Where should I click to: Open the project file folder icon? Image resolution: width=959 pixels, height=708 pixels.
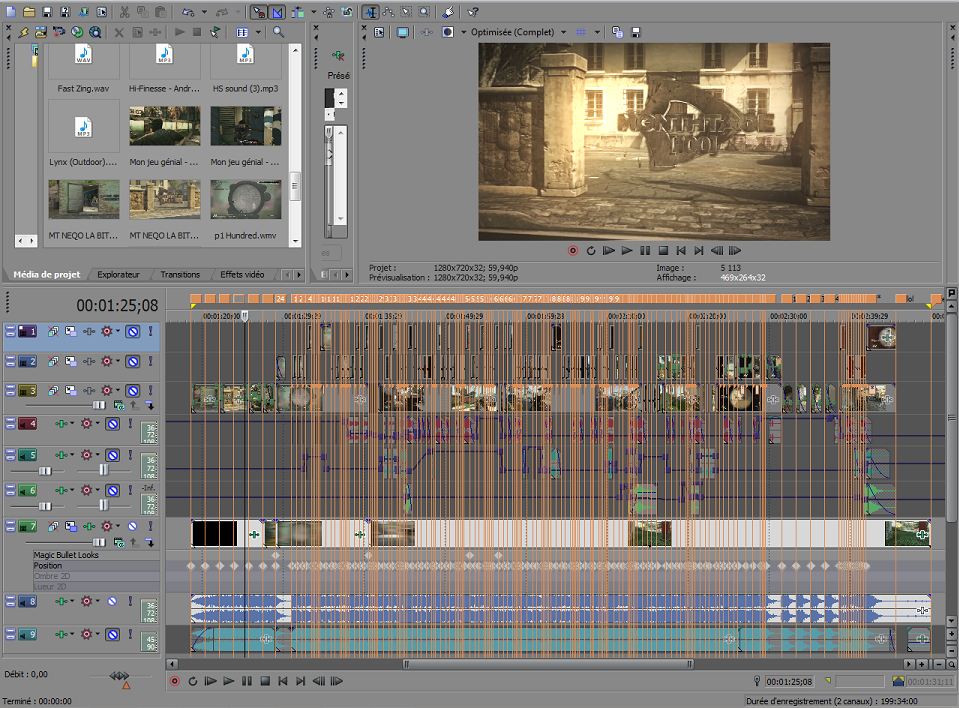29,13
